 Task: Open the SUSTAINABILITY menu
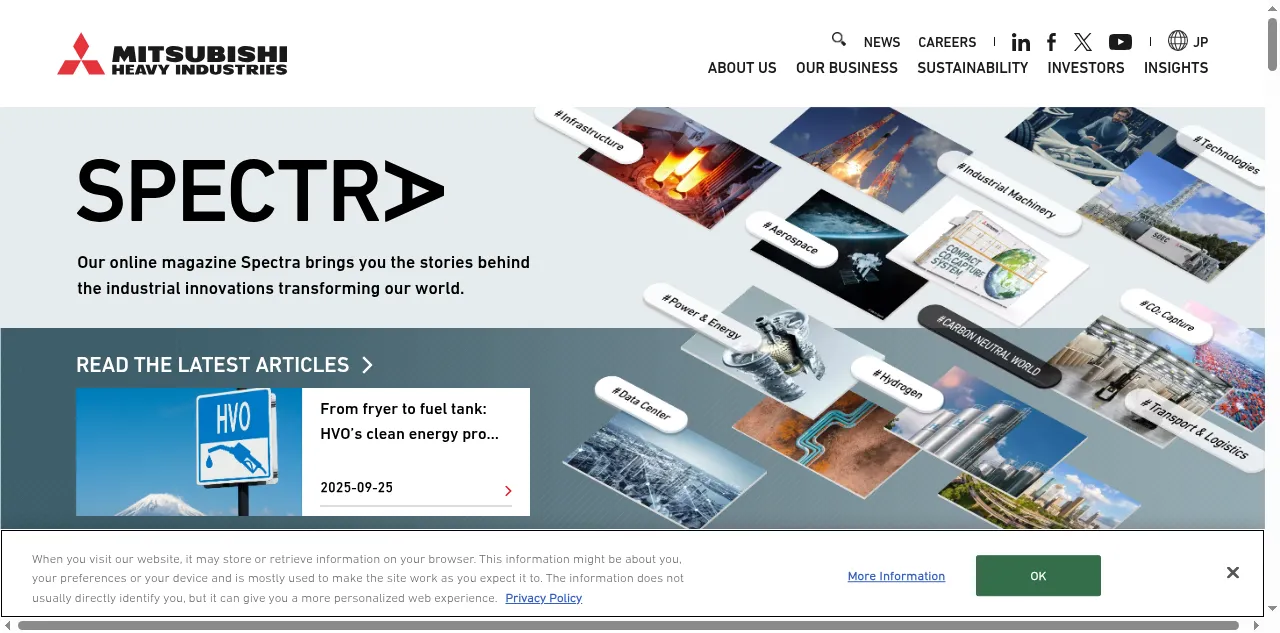[973, 68]
